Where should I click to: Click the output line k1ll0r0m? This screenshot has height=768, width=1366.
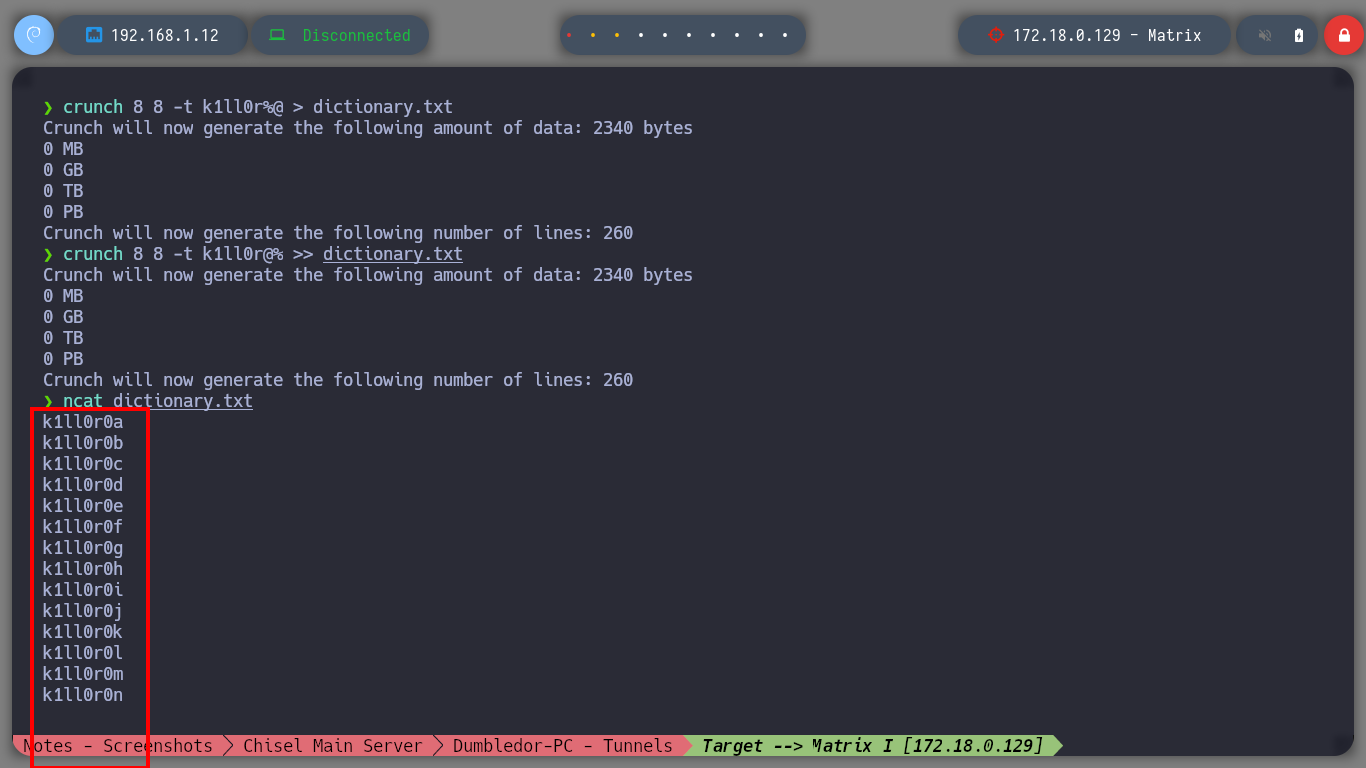click(x=83, y=674)
